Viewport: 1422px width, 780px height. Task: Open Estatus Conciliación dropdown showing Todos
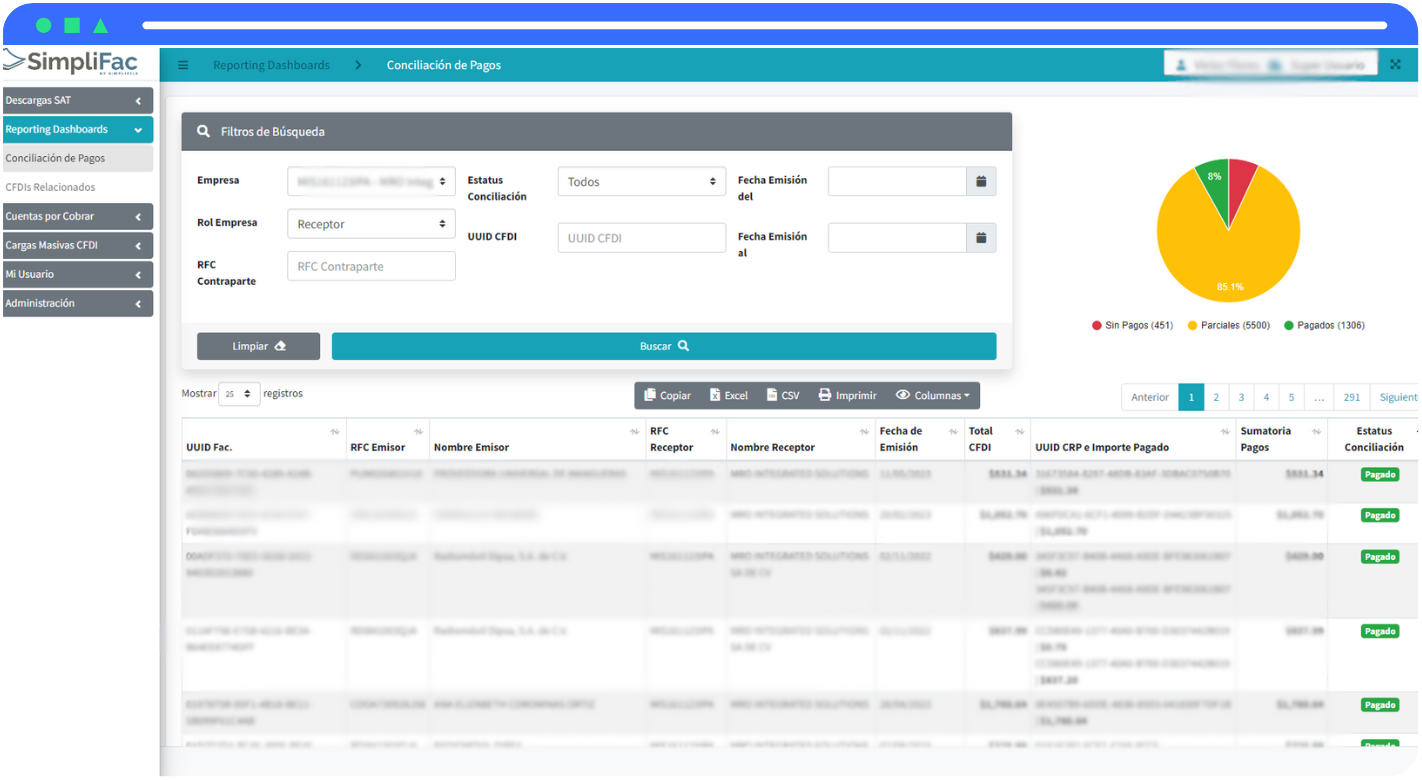(x=641, y=182)
